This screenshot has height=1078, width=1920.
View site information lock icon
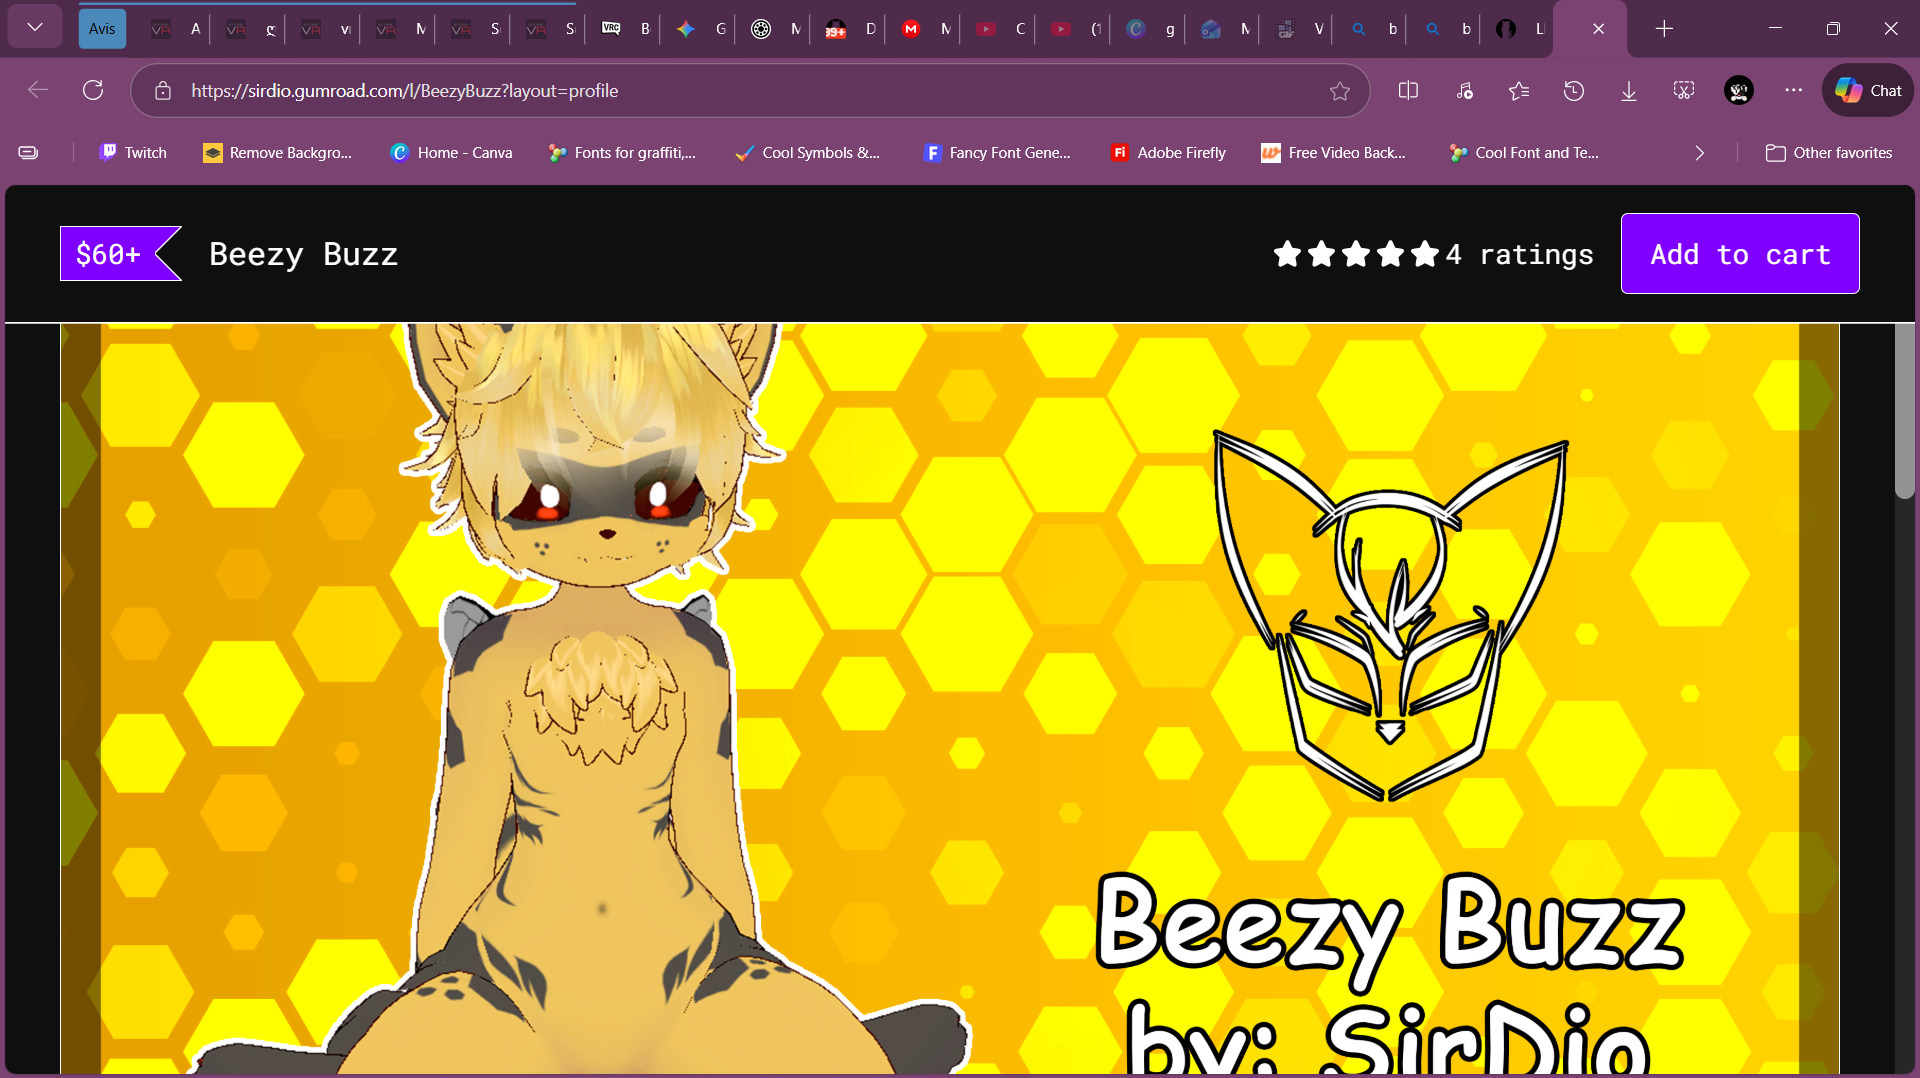163,91
